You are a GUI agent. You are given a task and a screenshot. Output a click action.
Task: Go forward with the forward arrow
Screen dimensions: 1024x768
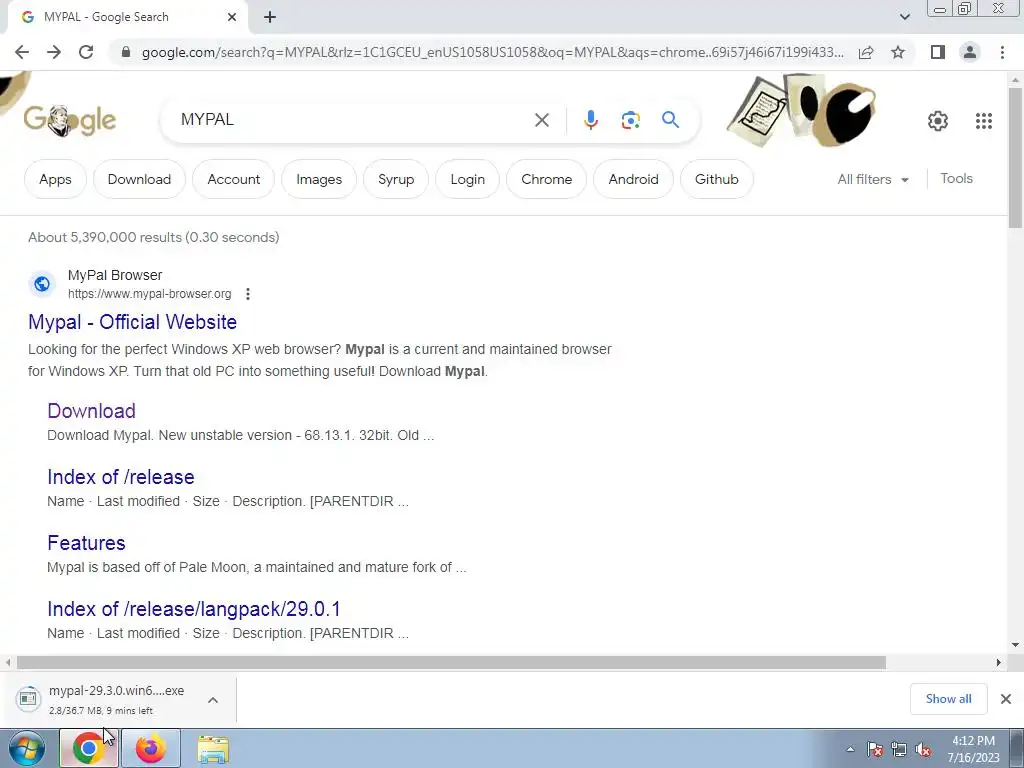(x=54, y=52)
